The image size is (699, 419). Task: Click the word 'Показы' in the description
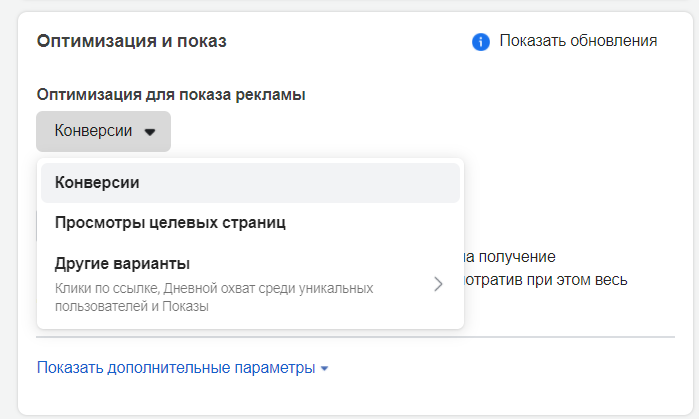[x=185, y=306]
